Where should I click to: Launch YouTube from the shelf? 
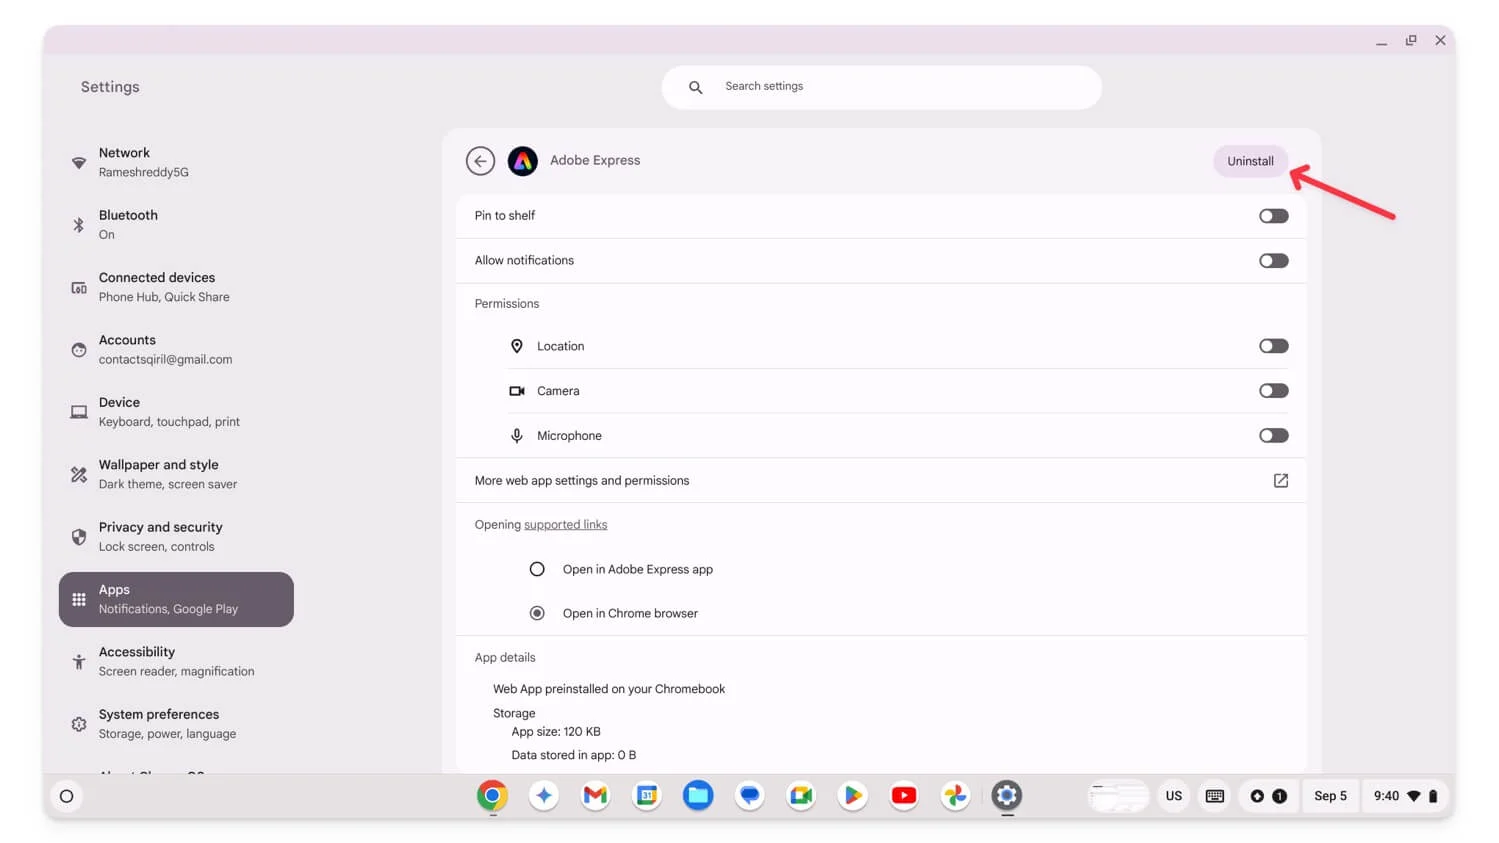click(x=903, y=796)
